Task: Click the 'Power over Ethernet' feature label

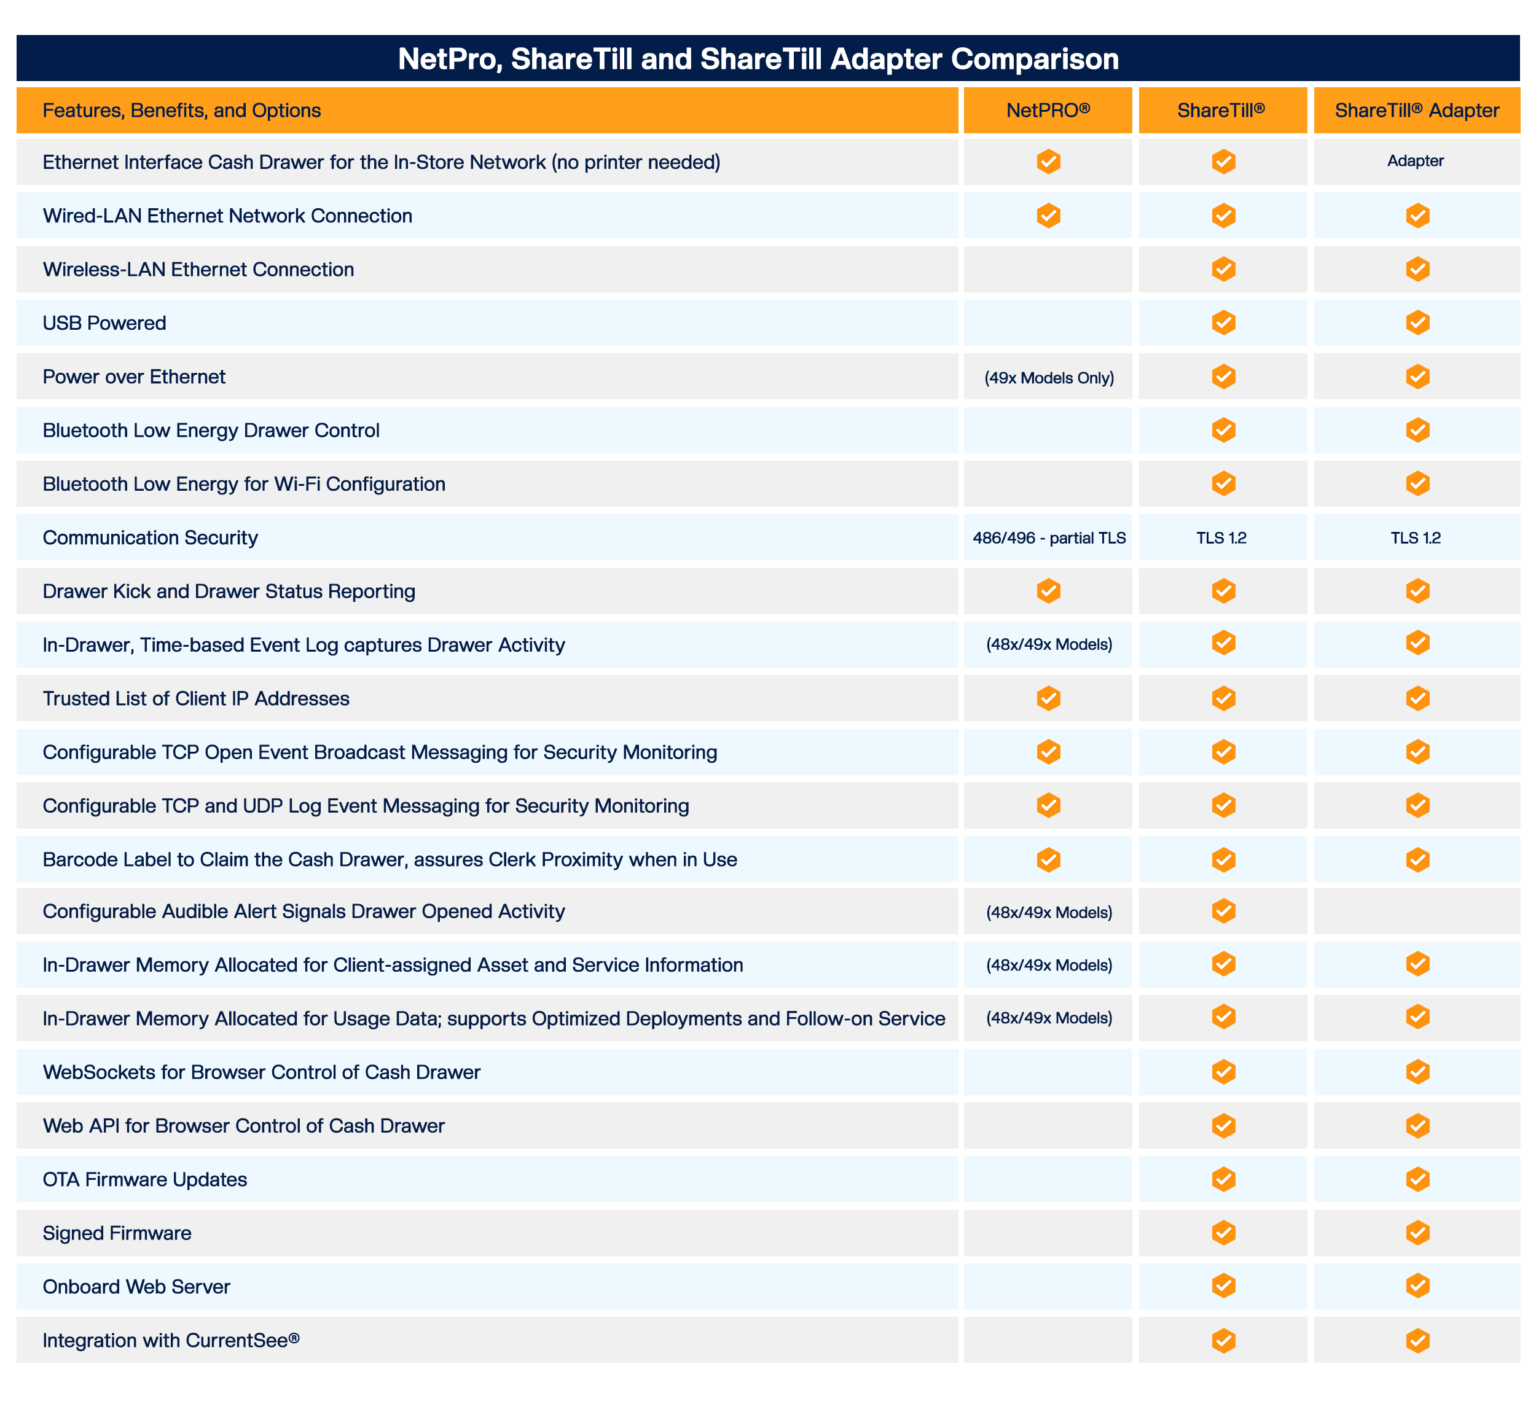Action: click(134, 377)
